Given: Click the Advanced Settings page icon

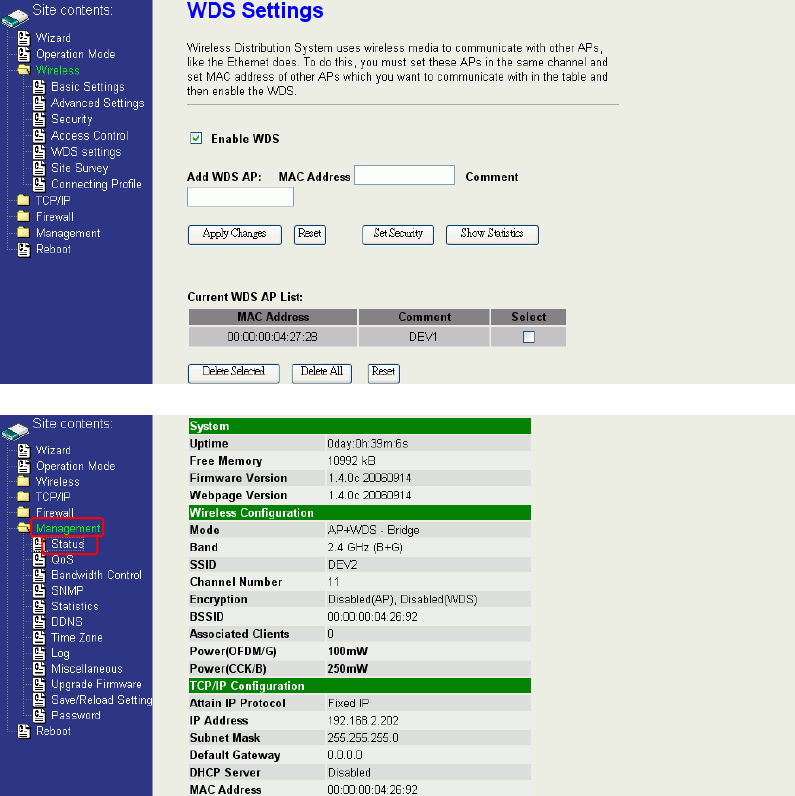Looking at the screenshot, I should pyautogui.click(x=39, y=103).
